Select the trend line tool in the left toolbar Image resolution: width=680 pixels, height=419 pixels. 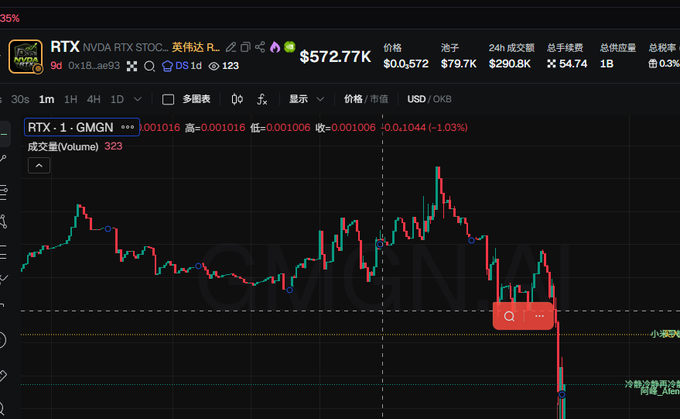coord(3,160)
